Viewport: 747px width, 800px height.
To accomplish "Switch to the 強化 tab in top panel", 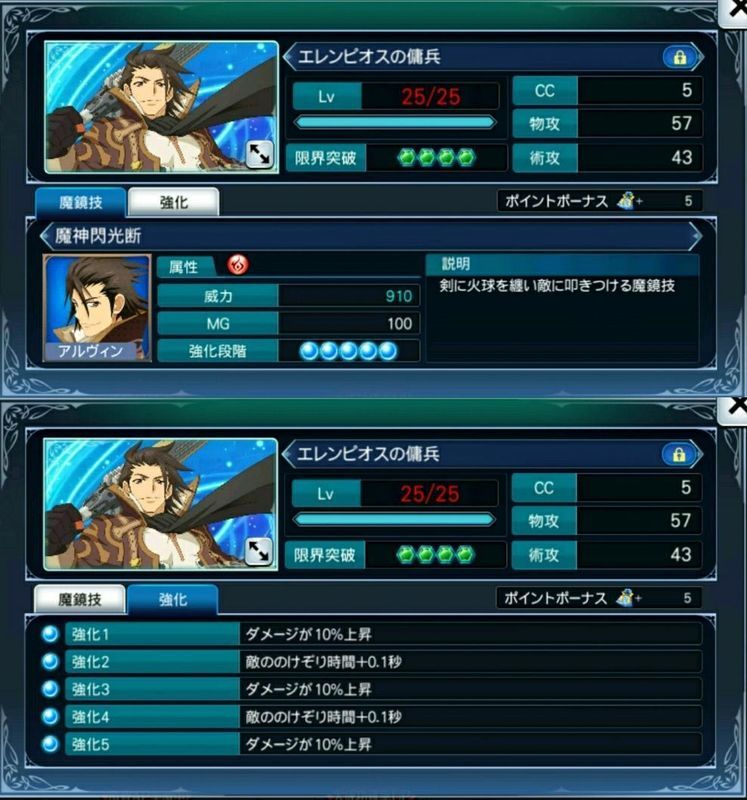I will 174,202.
